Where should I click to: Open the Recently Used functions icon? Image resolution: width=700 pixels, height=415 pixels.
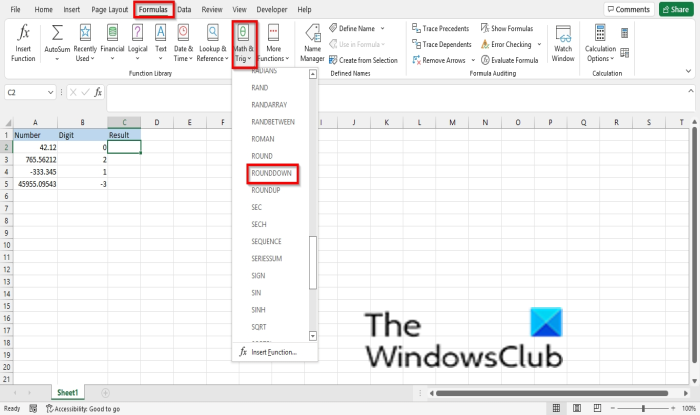point(85,33)
